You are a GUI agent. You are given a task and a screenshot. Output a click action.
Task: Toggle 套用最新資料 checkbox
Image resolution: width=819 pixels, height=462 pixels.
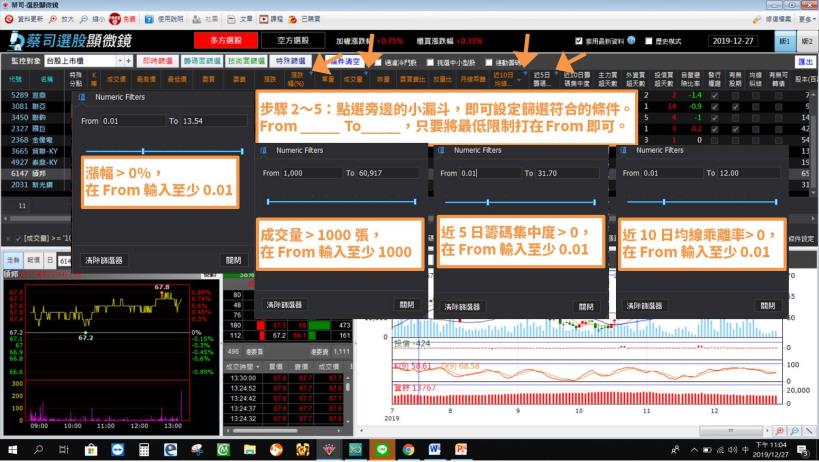pos(579,41)
